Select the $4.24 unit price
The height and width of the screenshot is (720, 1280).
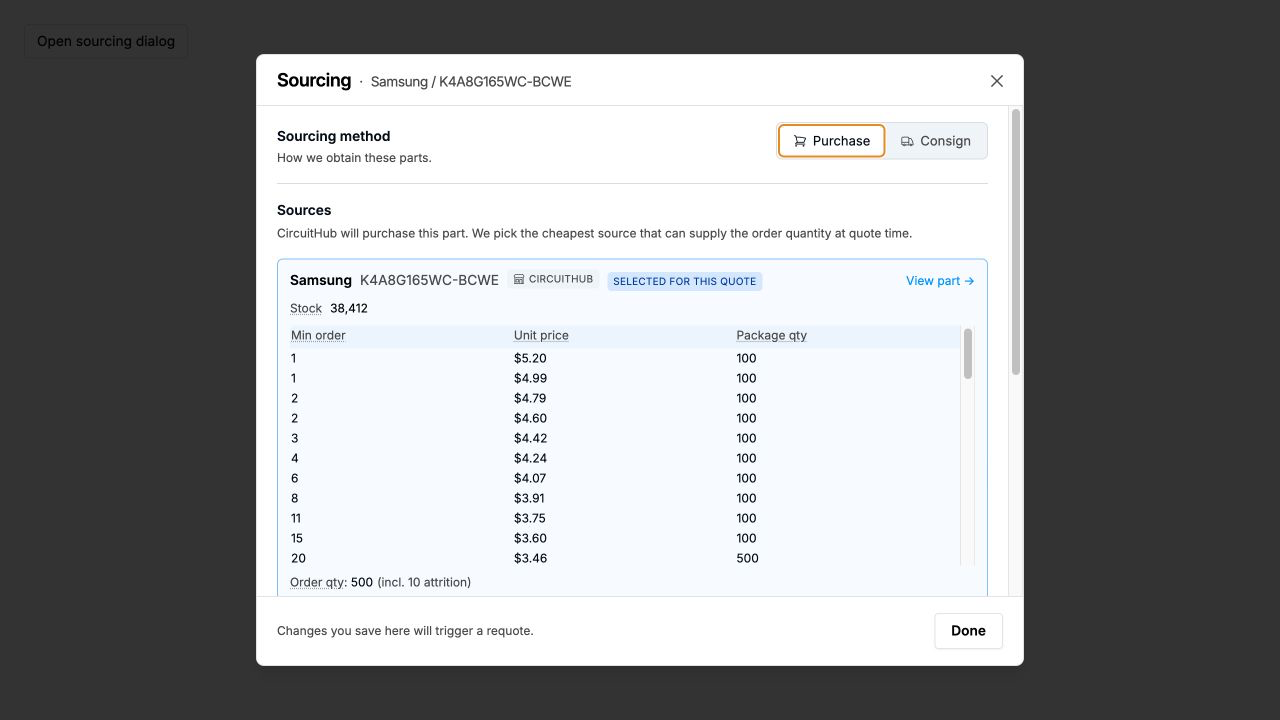click(530, 458)
